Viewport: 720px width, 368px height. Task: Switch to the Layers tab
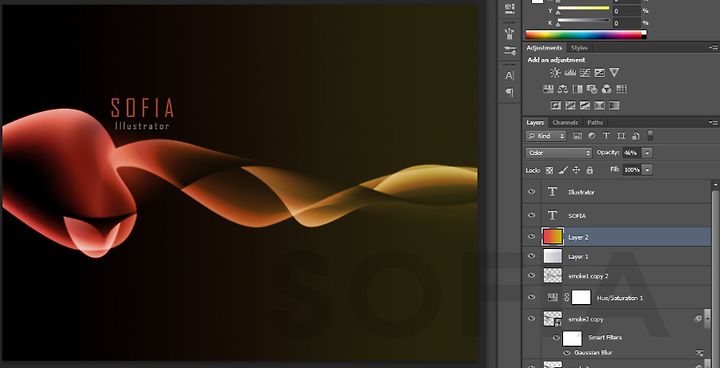535,123
